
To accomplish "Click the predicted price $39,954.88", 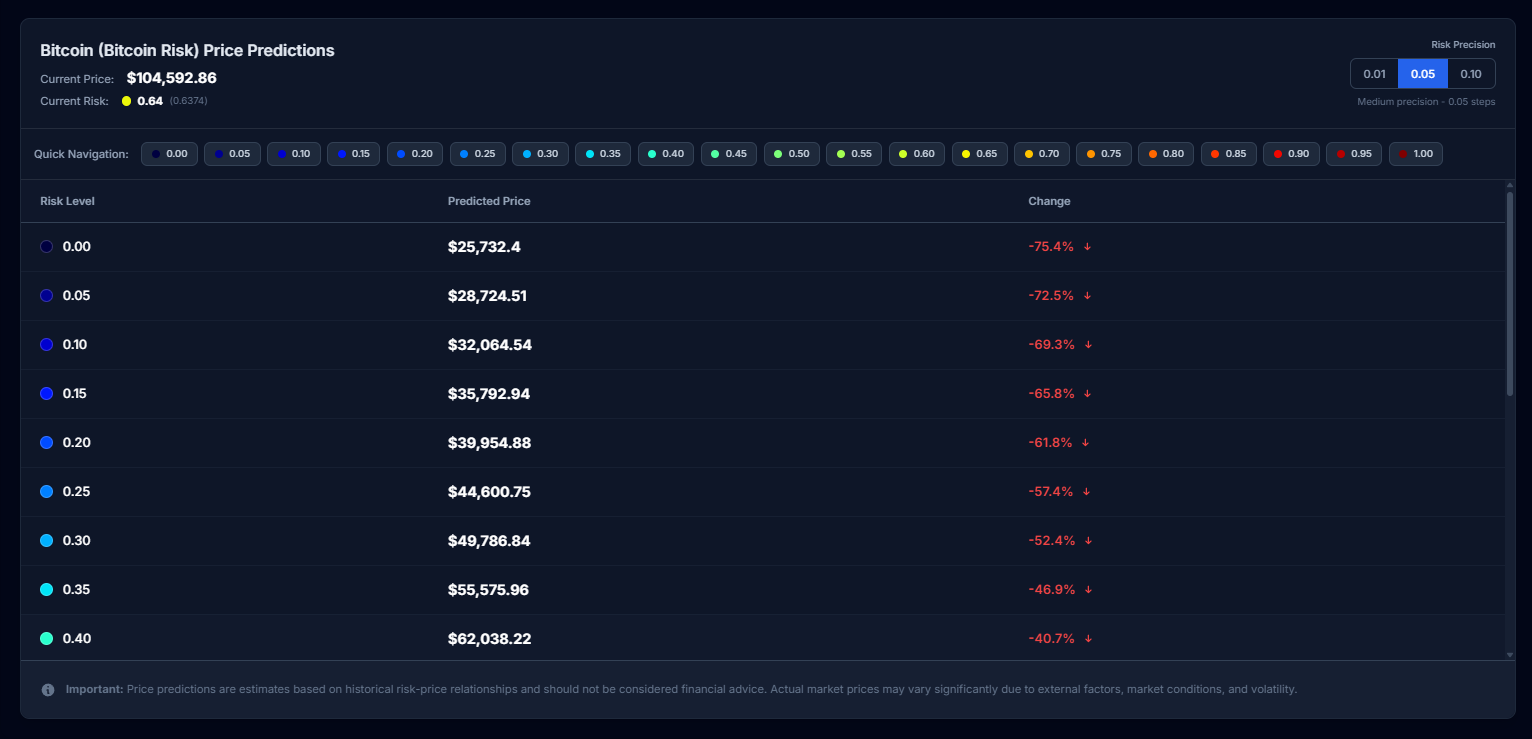I will coord(490,443).
